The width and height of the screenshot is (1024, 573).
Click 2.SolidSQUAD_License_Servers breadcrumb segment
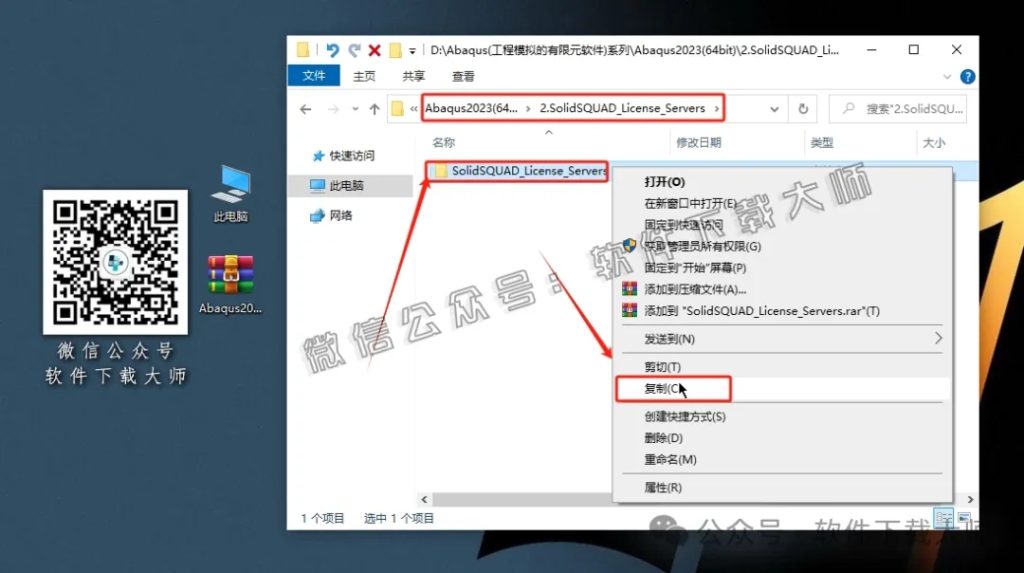click(x=622, y=108)
